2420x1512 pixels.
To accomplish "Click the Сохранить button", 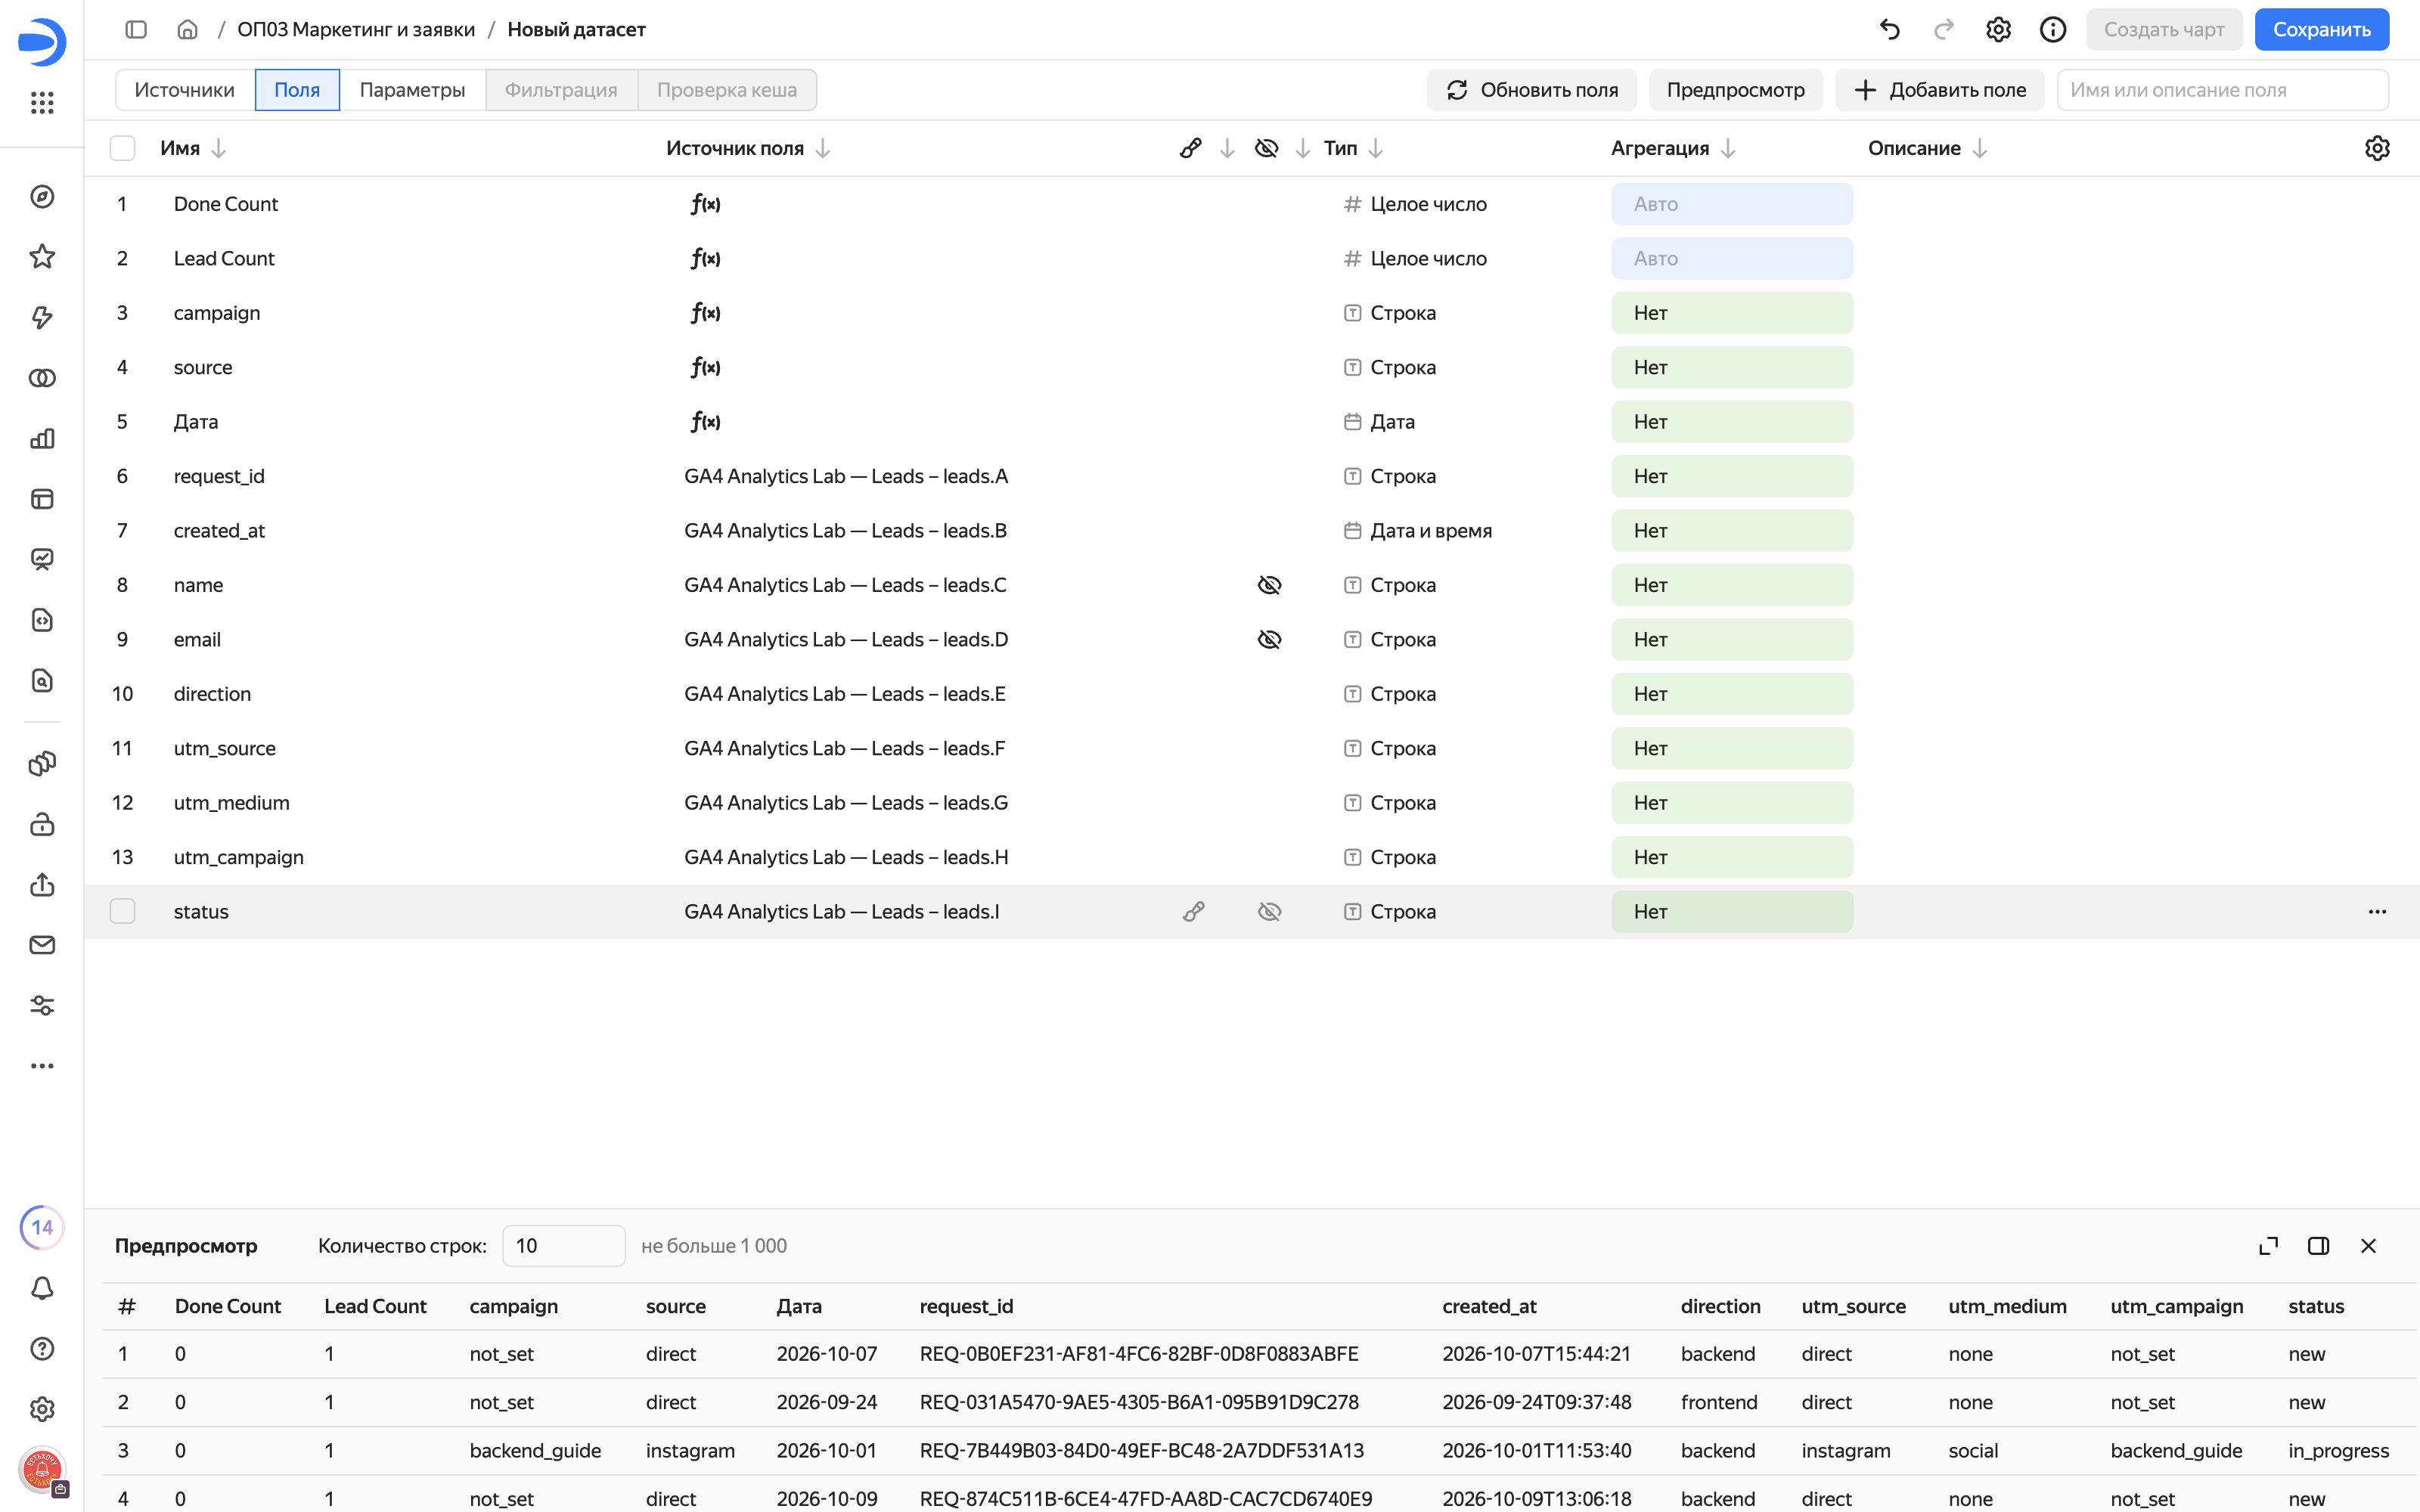I will (2321, 30).
